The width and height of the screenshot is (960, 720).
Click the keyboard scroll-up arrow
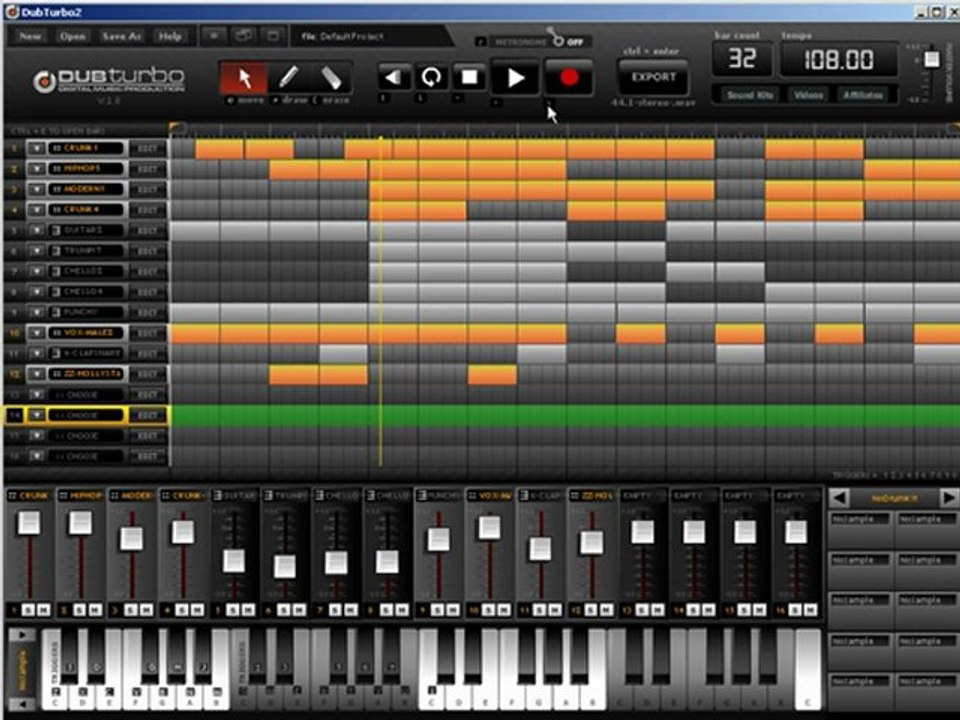pos(21,635)
